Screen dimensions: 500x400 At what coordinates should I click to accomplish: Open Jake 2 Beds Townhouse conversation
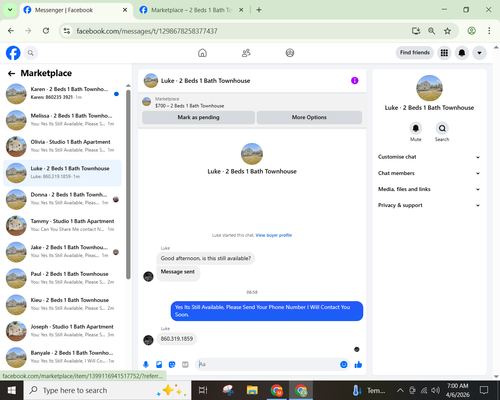62,252
